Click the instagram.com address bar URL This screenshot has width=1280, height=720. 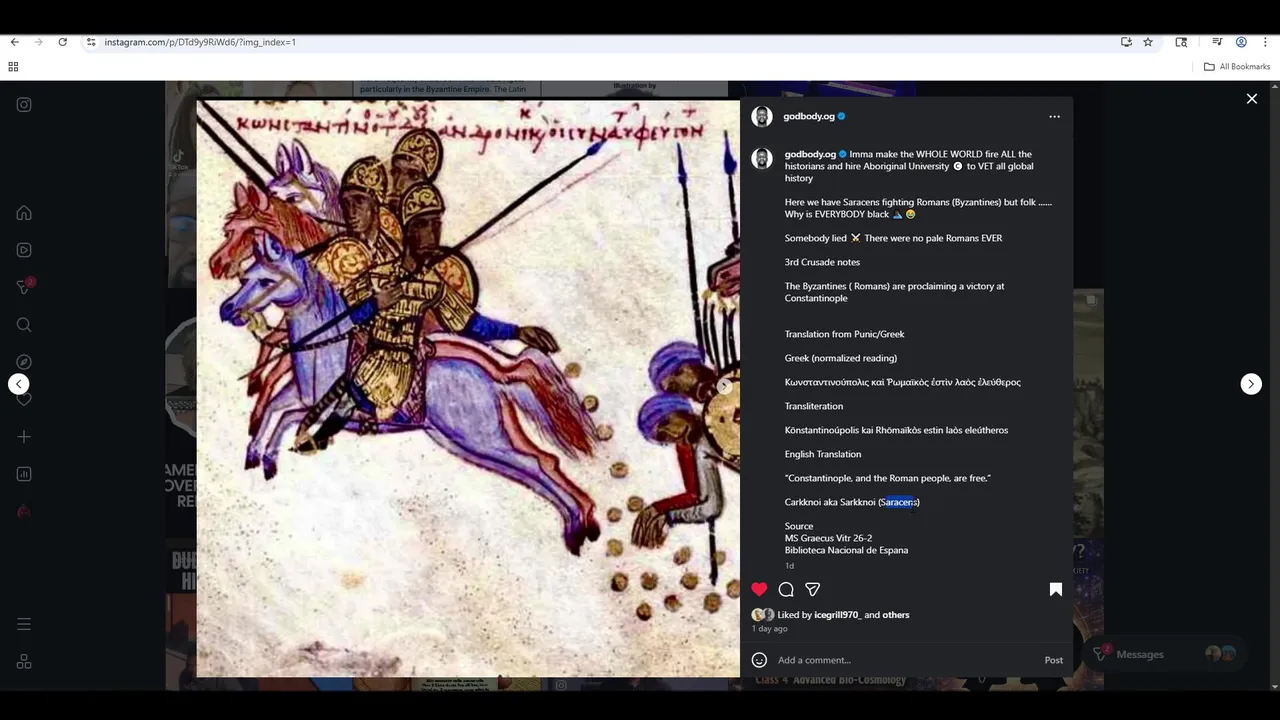(200, 42)
